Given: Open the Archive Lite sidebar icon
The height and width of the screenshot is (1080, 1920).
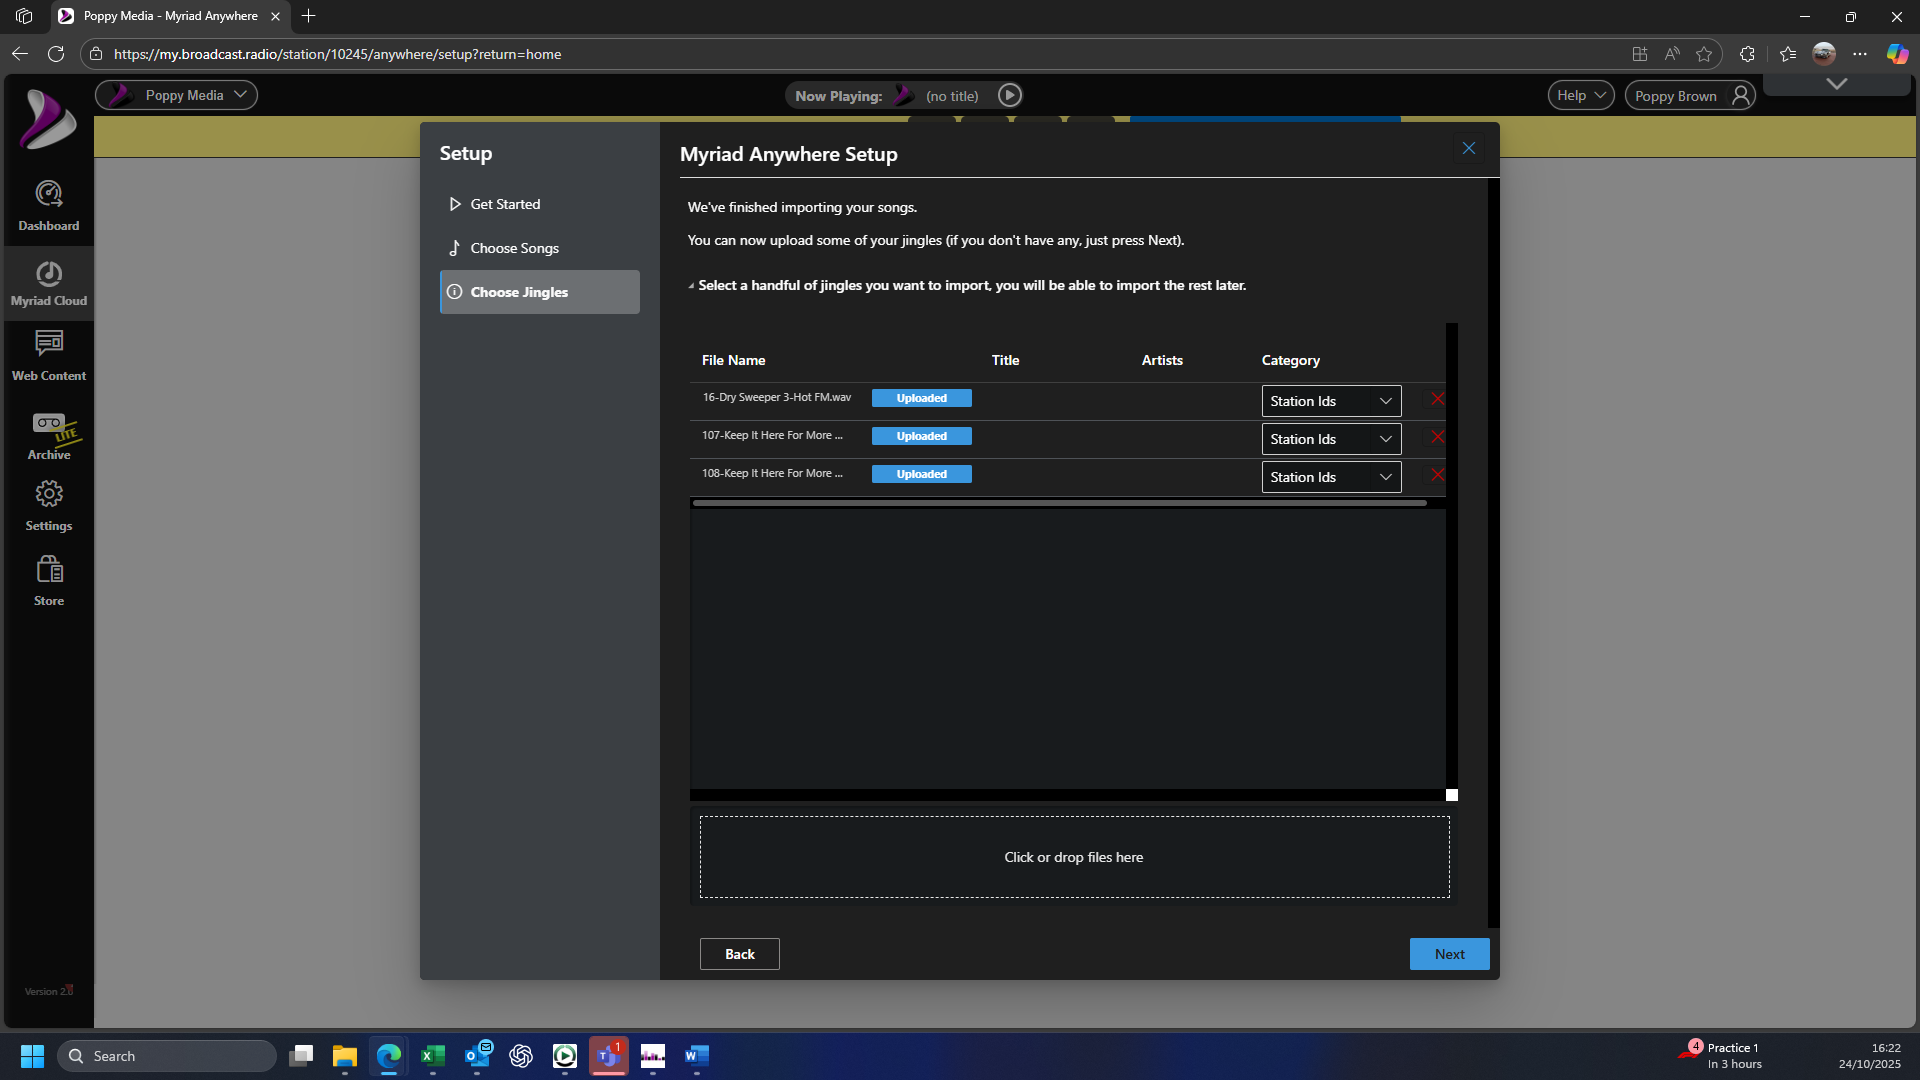Looking at the screenshot, I should pos(48,436).
